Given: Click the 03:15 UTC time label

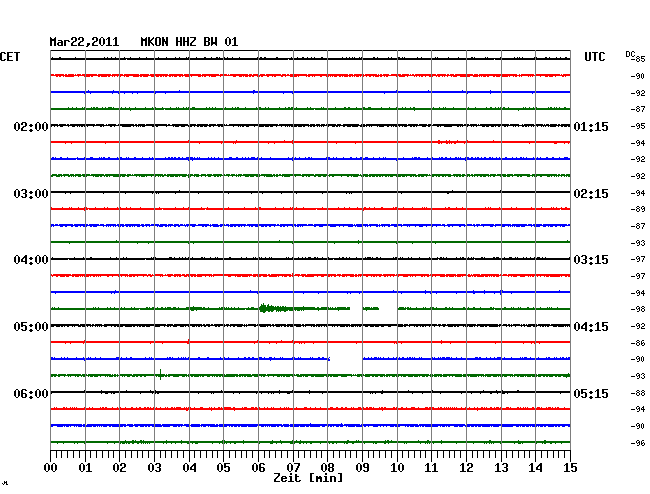Looking at the screenshot, I should coord(591,260).
